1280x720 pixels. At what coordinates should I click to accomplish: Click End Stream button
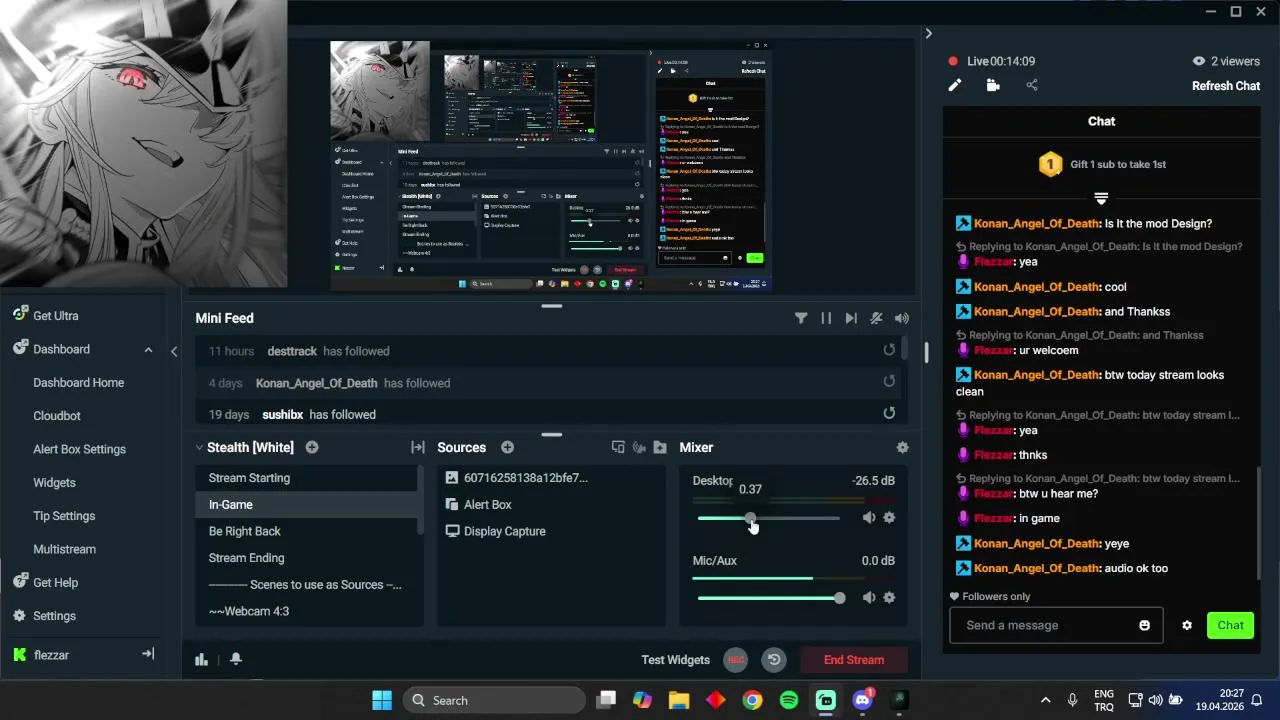(x=854, y=660)
